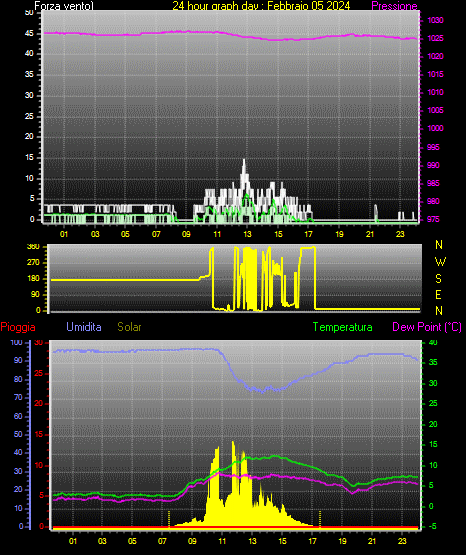
Task: Select the Temperatura legend label
Action: (343, 327)
